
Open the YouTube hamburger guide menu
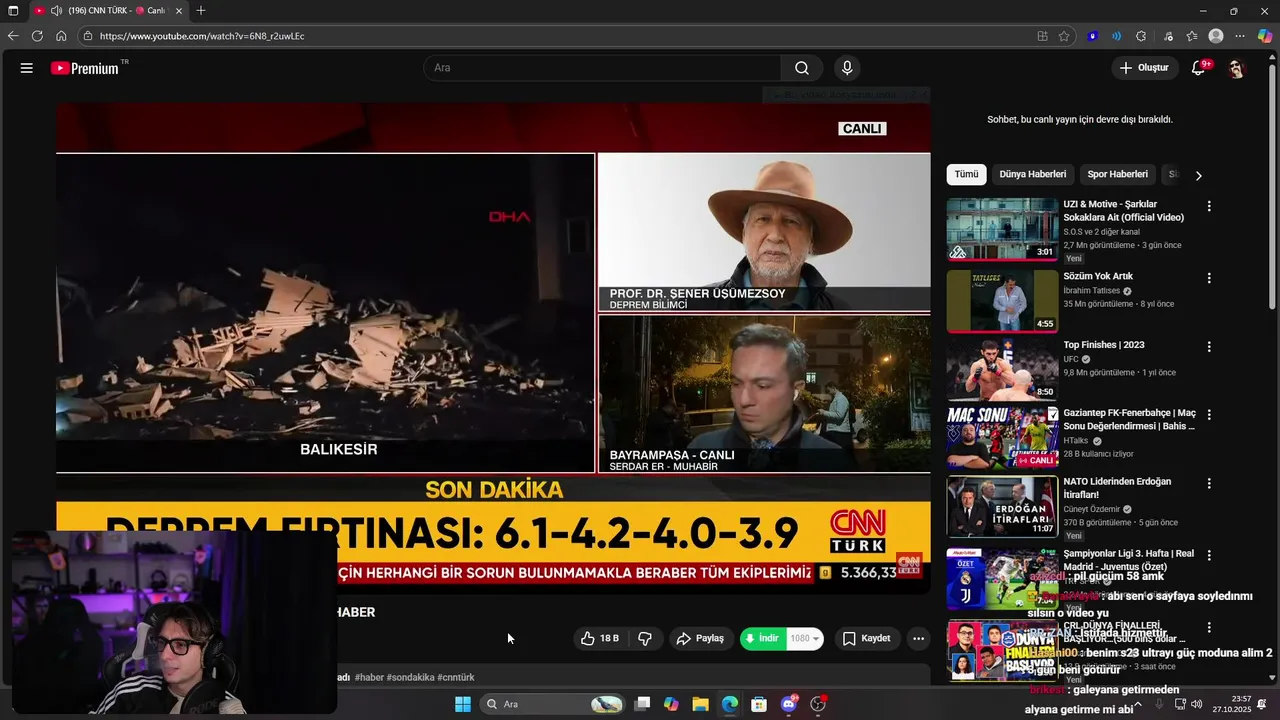pyautogui.click(x=27, y=68)
